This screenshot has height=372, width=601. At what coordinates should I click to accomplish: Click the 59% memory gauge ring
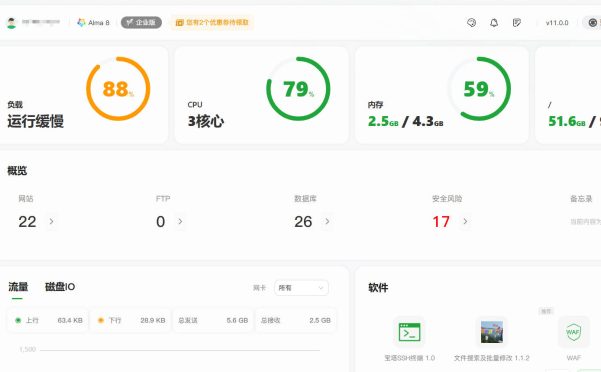[x=479, y=89]
